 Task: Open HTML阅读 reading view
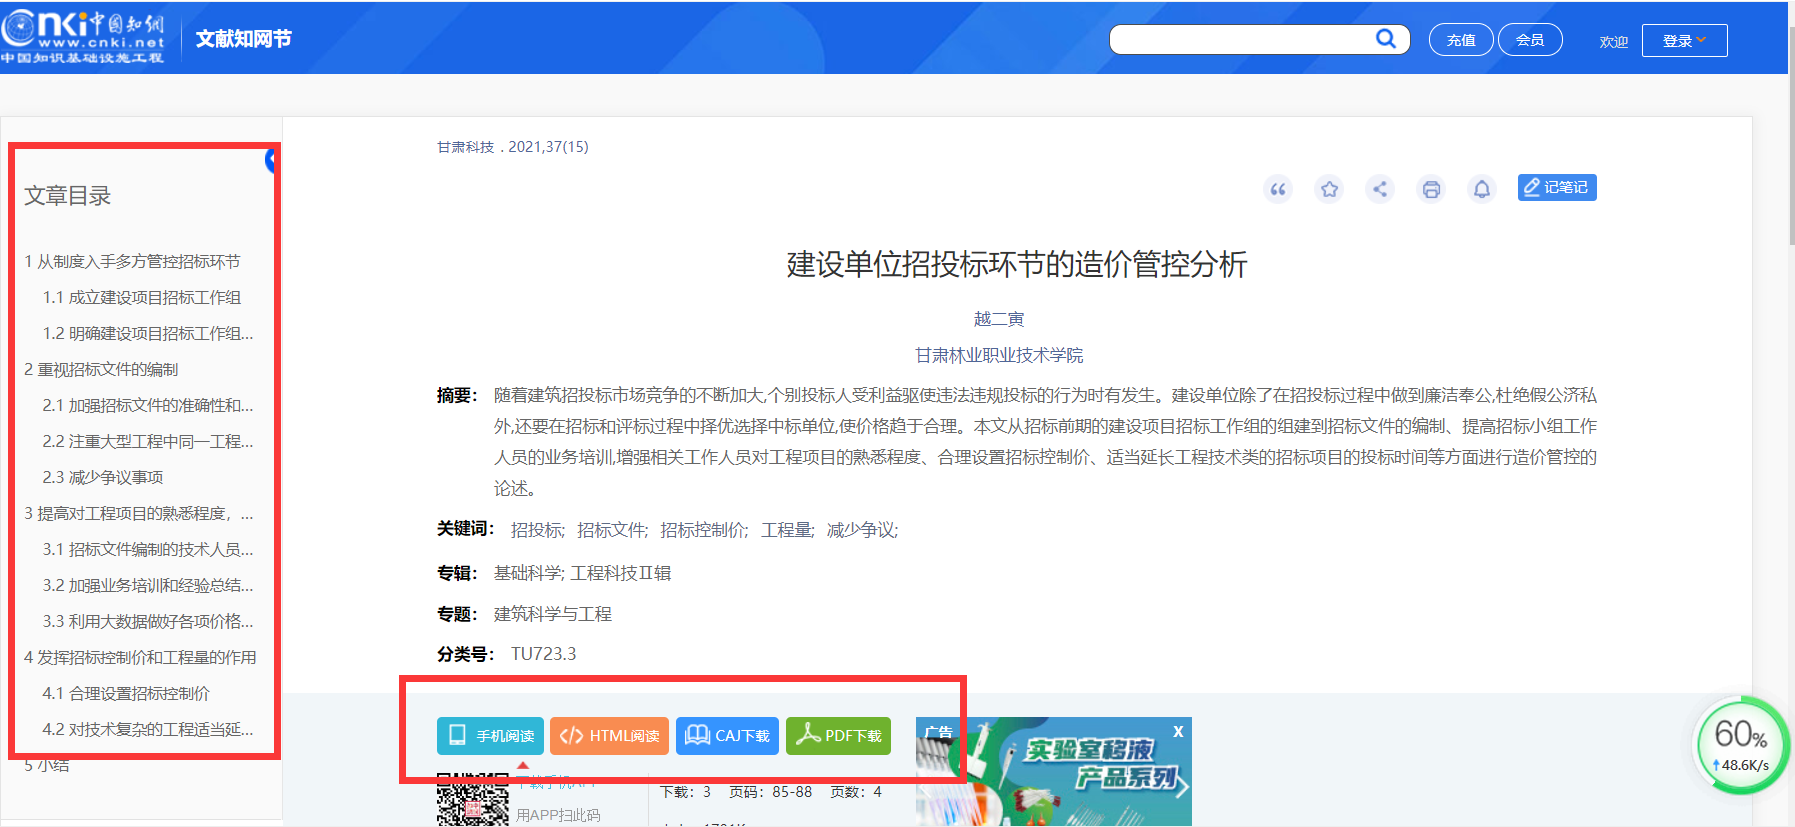point(609,736)
